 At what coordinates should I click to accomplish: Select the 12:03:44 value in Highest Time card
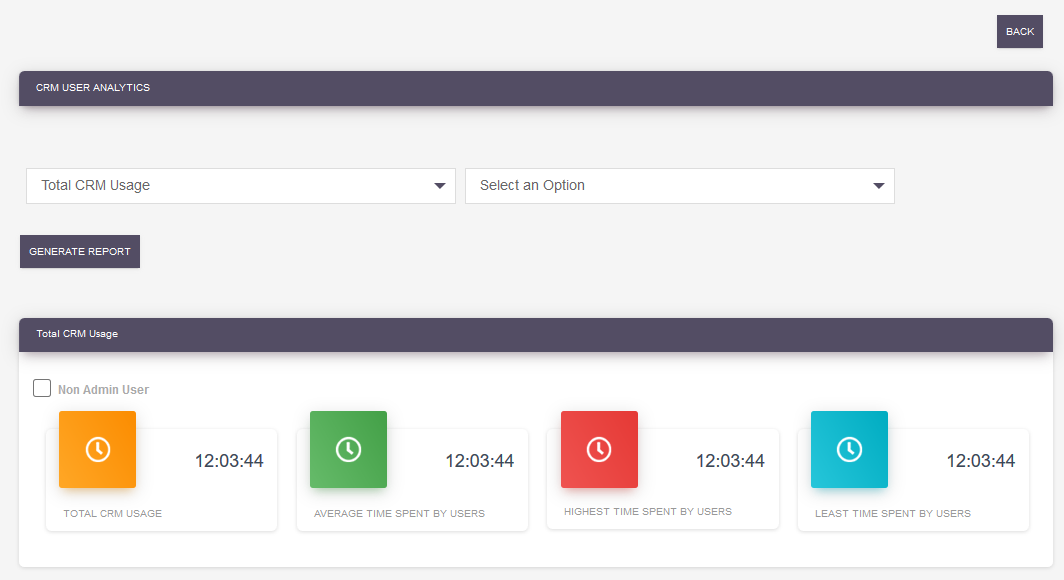(x=731, y=461)
